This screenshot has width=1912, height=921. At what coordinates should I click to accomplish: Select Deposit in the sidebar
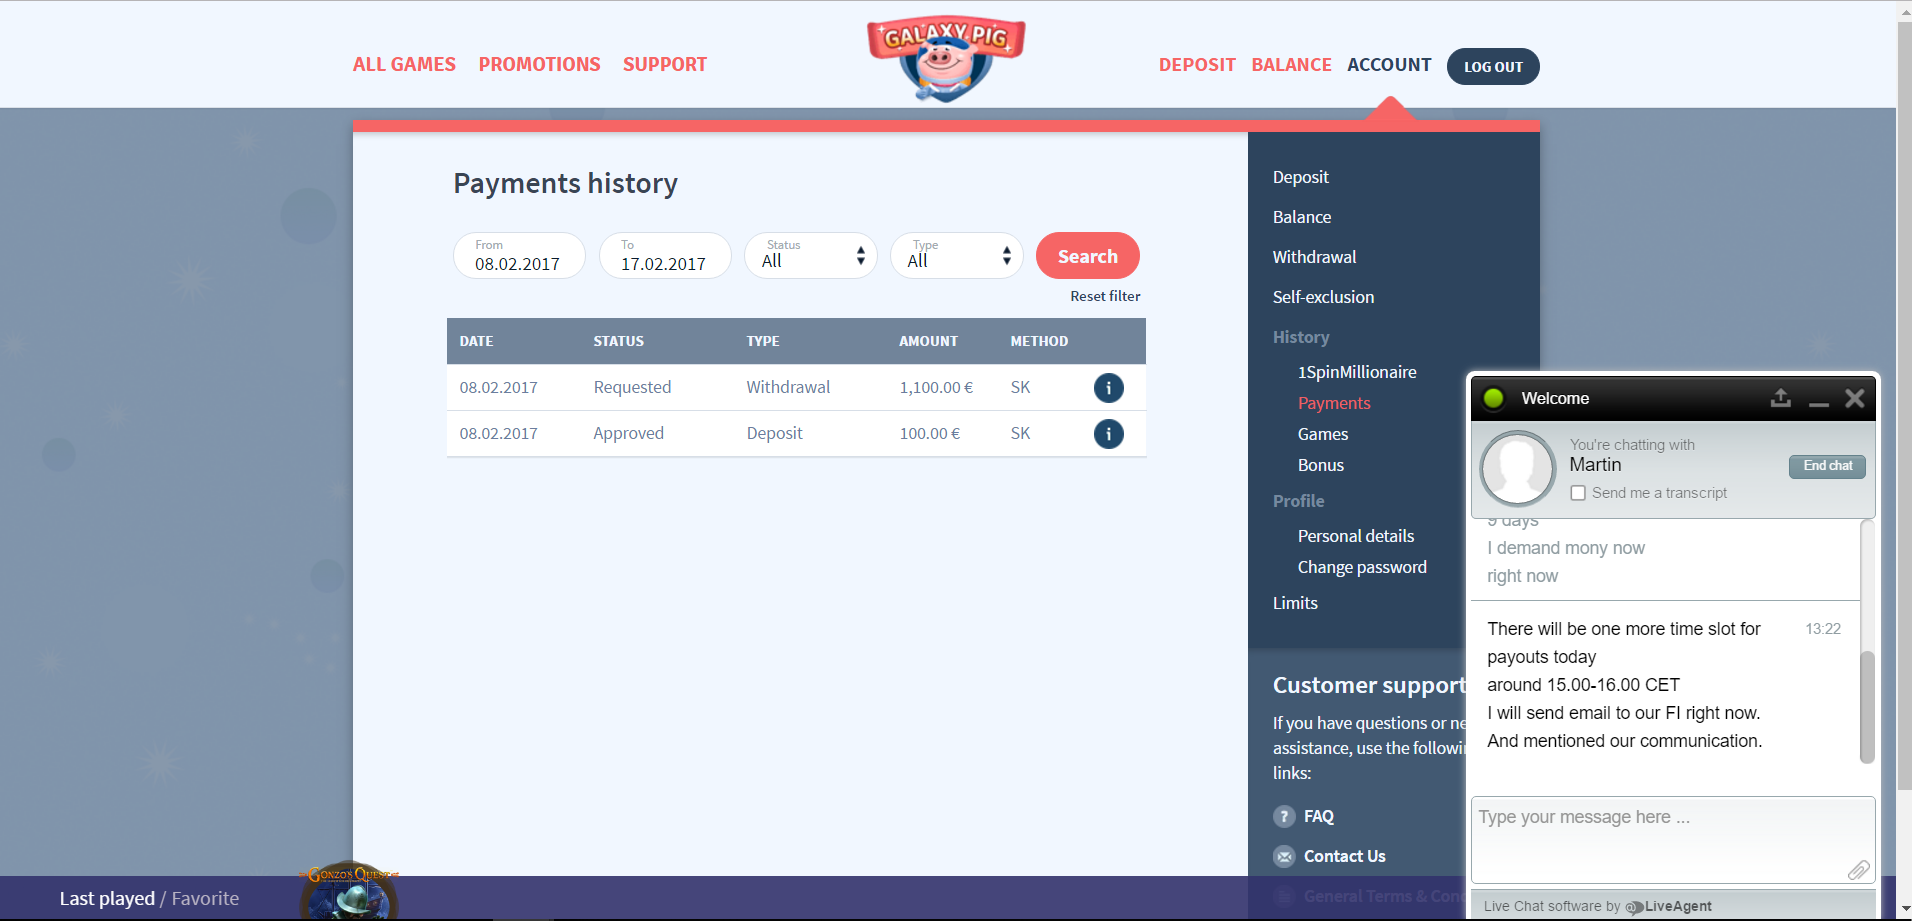click(x=1300, y=177)
